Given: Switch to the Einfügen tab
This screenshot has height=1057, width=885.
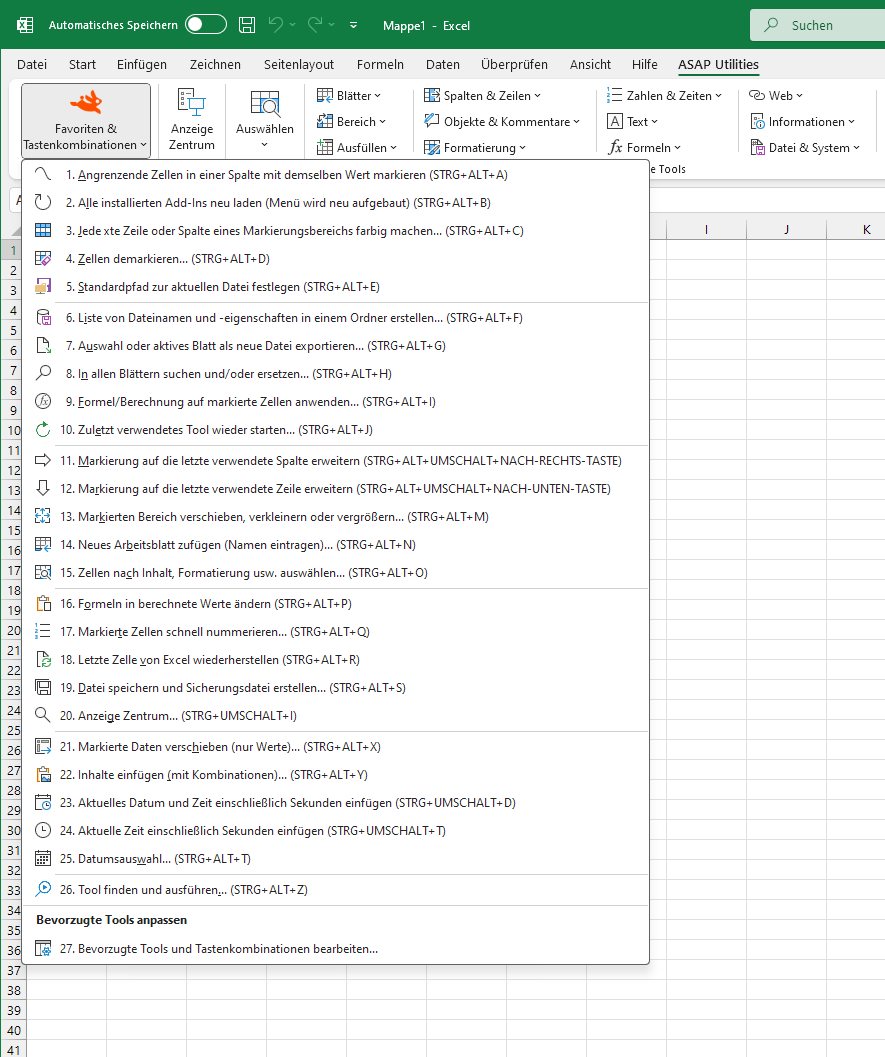Looking at the screenshot, I should (x=142, y=64).
